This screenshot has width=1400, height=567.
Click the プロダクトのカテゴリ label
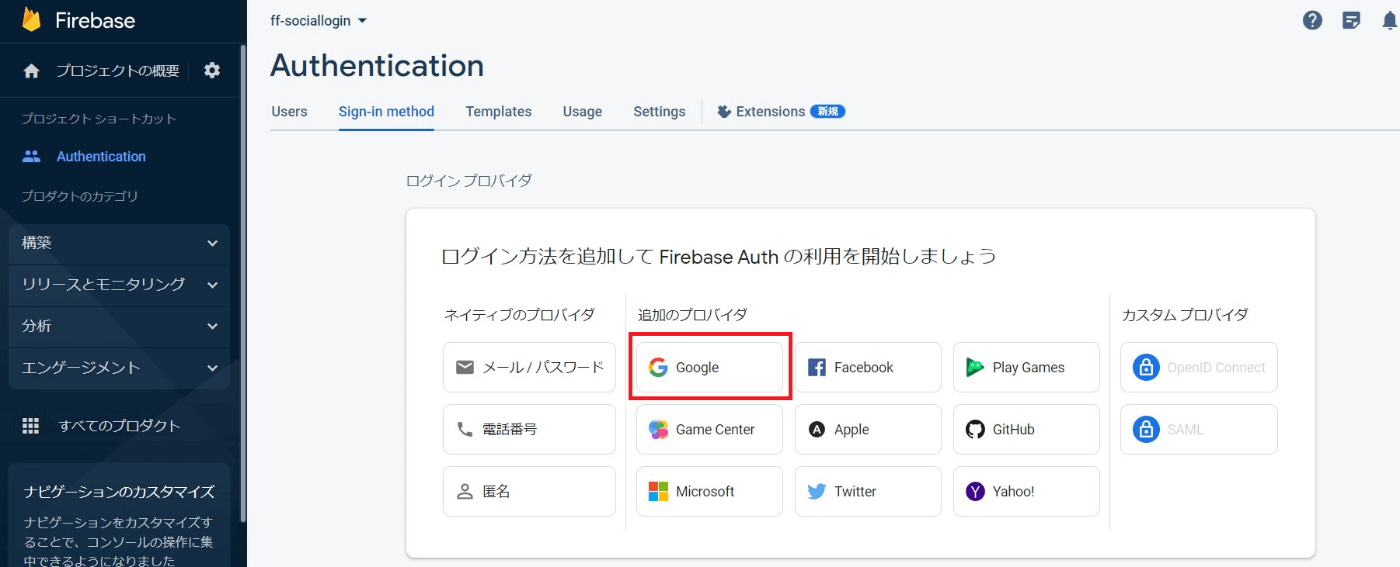tap(80, 196)
